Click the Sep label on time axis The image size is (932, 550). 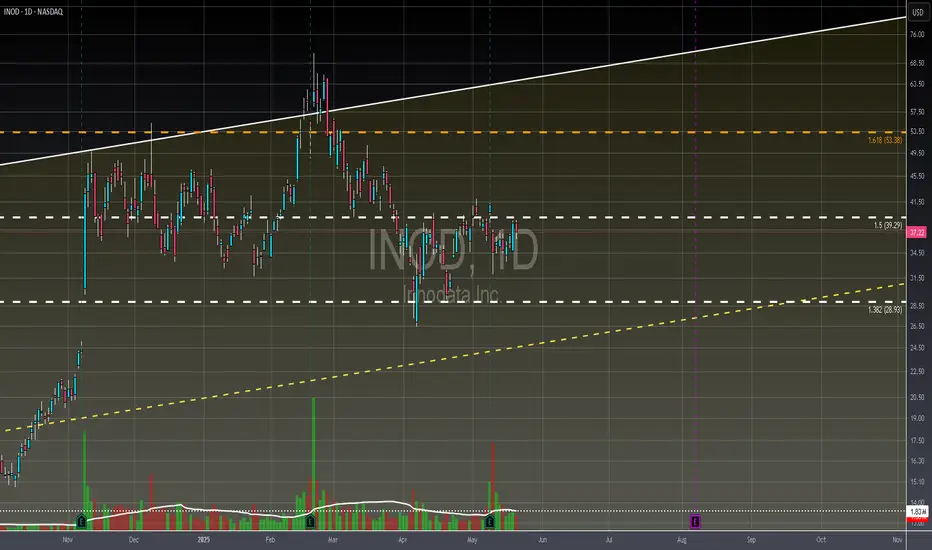tap(751, 540)
